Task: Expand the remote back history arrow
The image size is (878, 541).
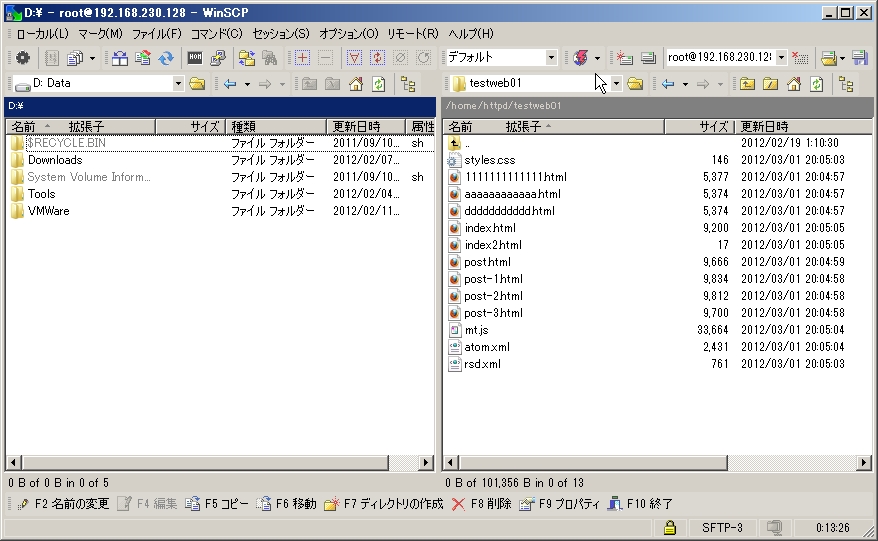Action: pyautogui.click(x=685, y=85)
